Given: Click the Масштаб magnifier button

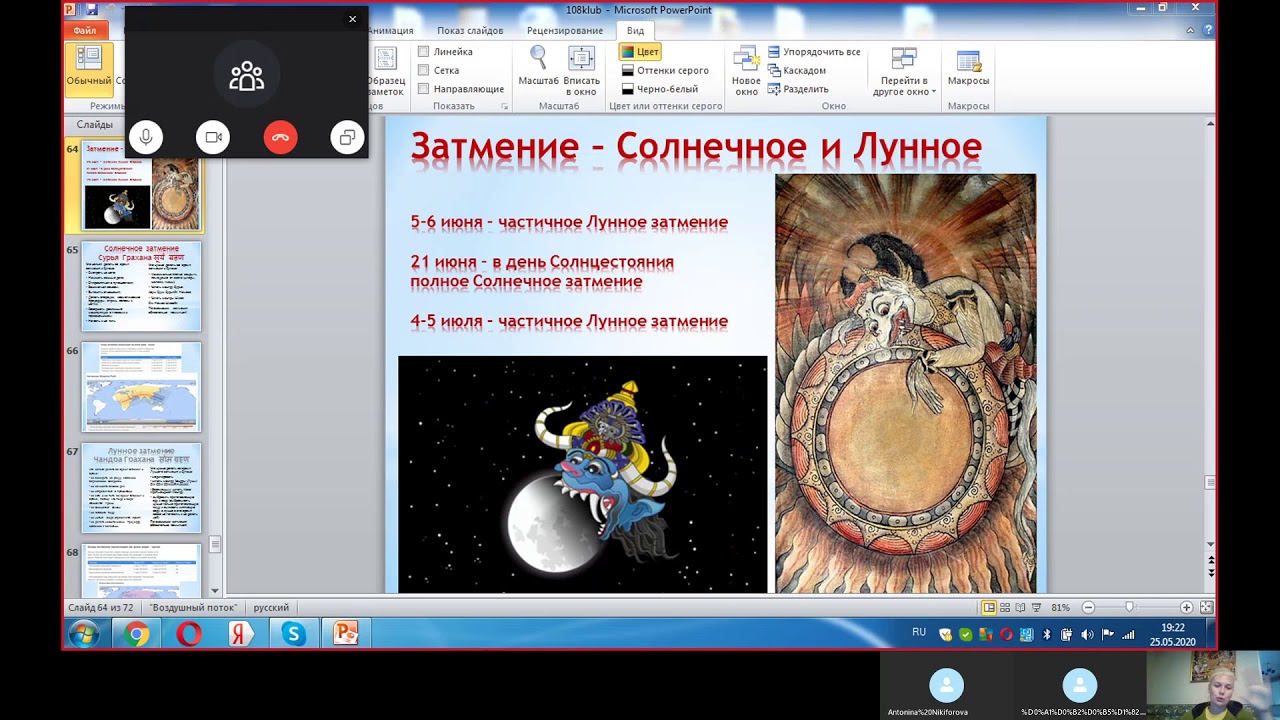Looking at the screenshot, I should point(538,69).
